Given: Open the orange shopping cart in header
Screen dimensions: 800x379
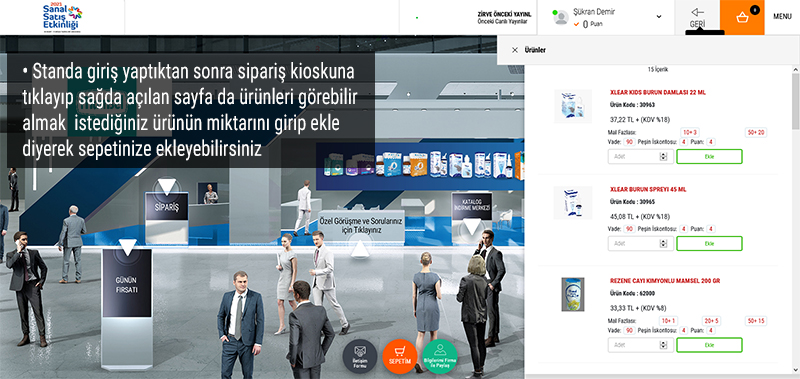Looking at the screenshot, I should [742, 17].
